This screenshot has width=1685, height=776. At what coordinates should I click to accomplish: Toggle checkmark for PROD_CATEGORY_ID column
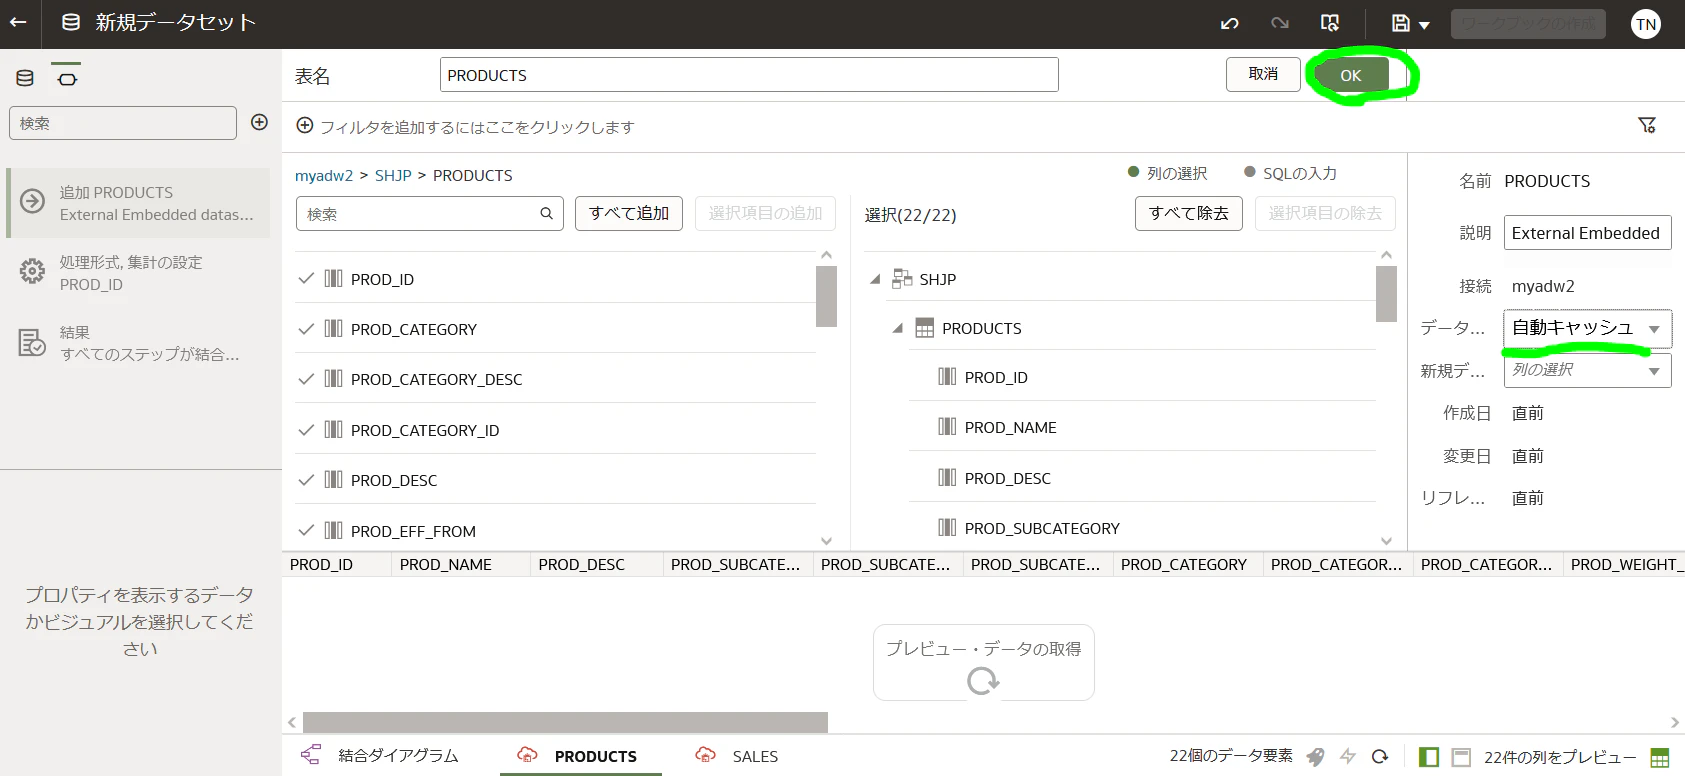(306, 430)
